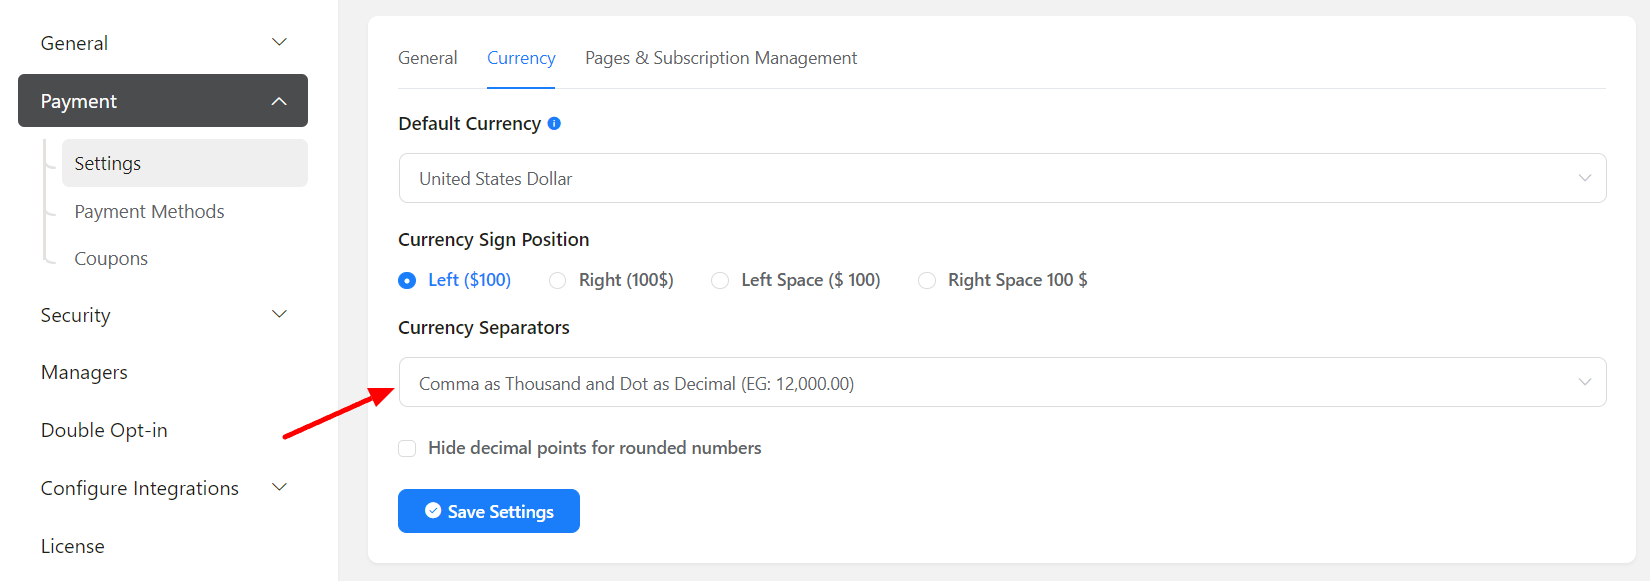Open the Currency Separators dropdown
This screenshot has height=581, width=1650.
(x=1002, y=383)
